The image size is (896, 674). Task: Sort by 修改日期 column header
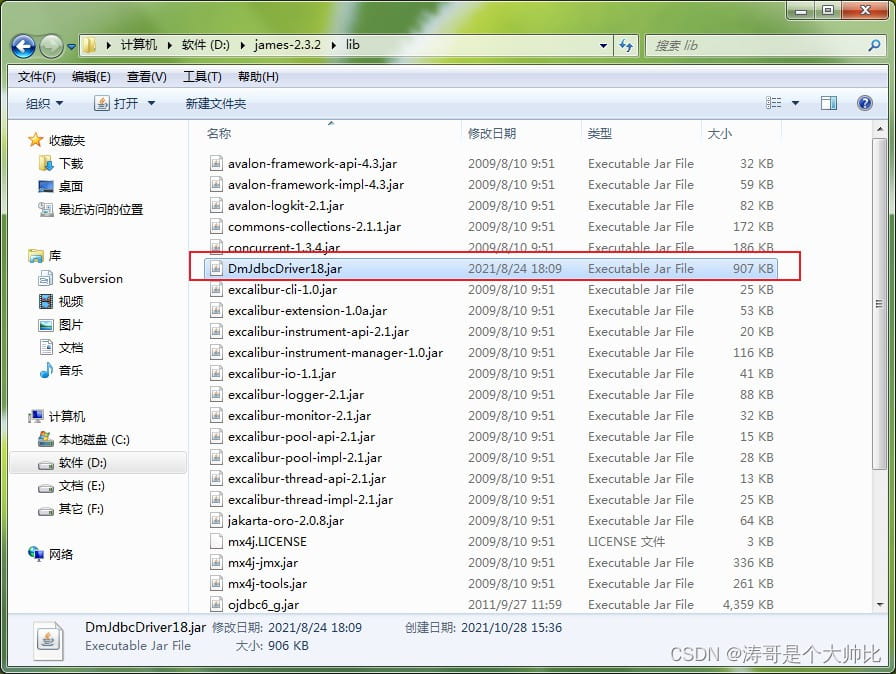tap(491, 134)
